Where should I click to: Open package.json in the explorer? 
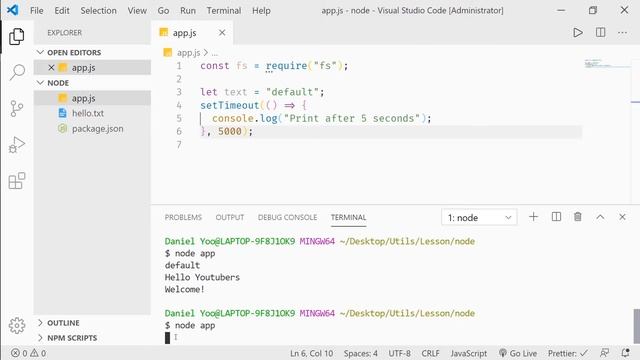97,129
